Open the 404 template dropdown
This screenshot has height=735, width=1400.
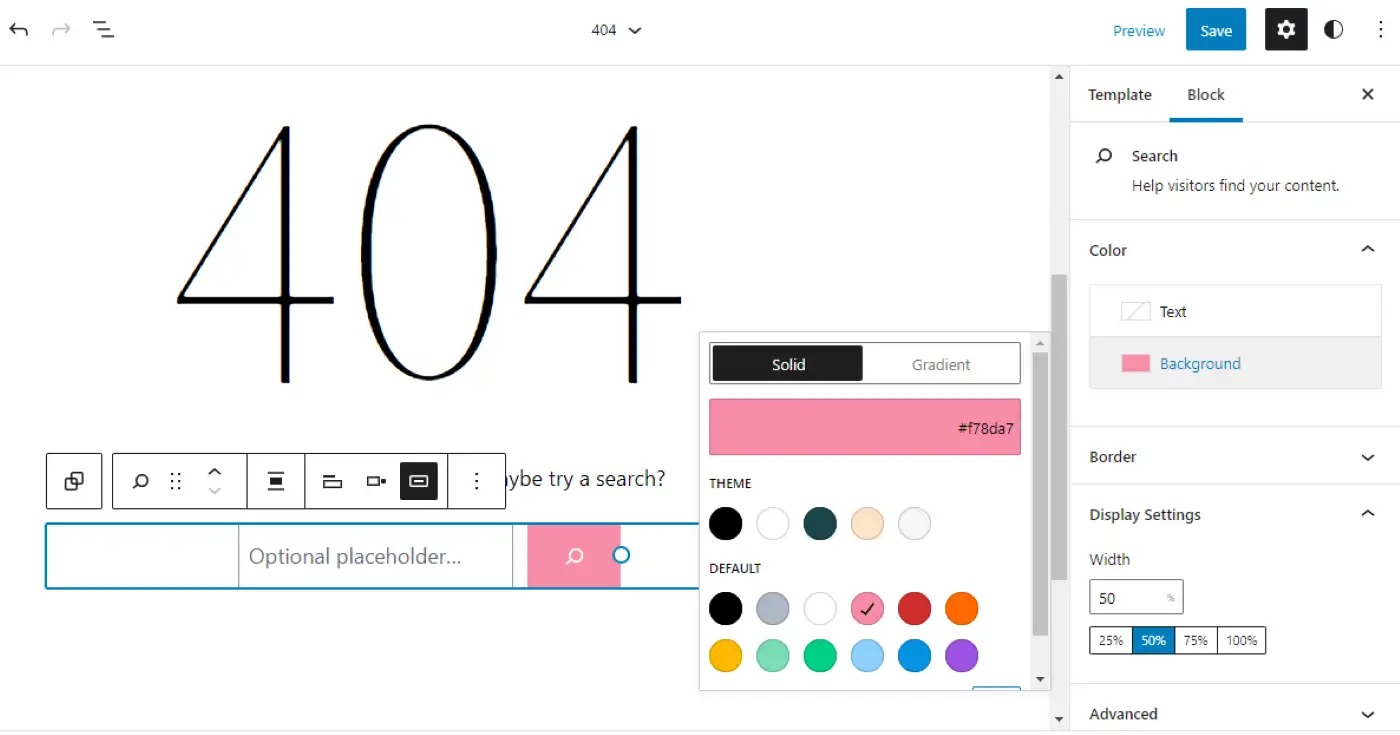point(616,30)
